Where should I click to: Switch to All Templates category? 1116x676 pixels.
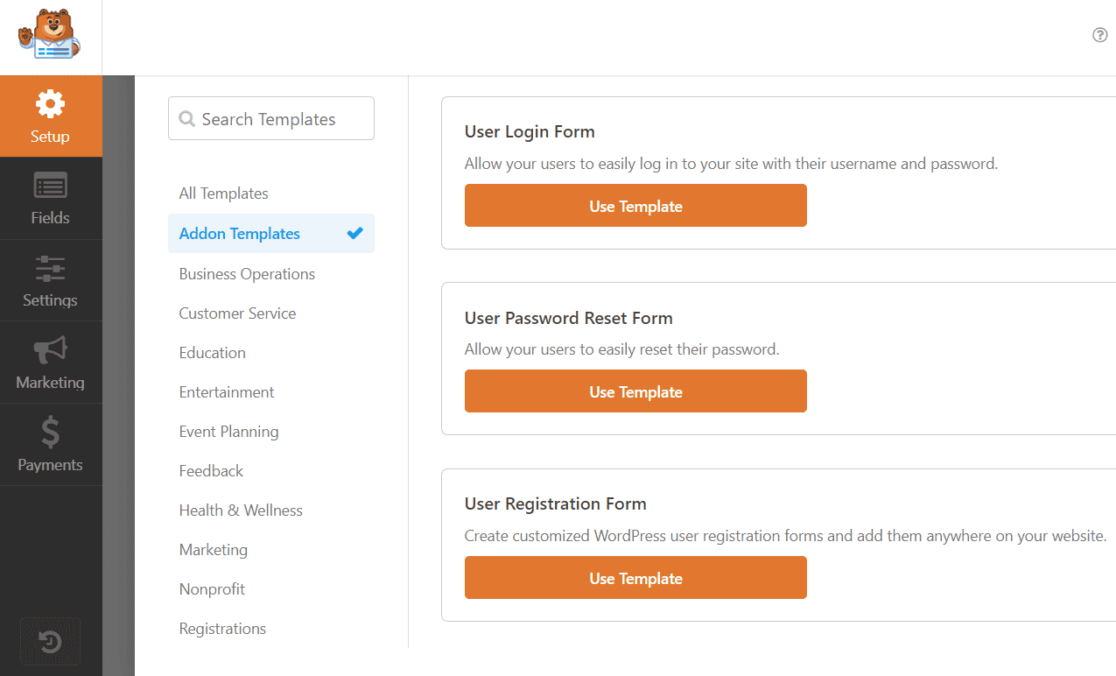223,193
